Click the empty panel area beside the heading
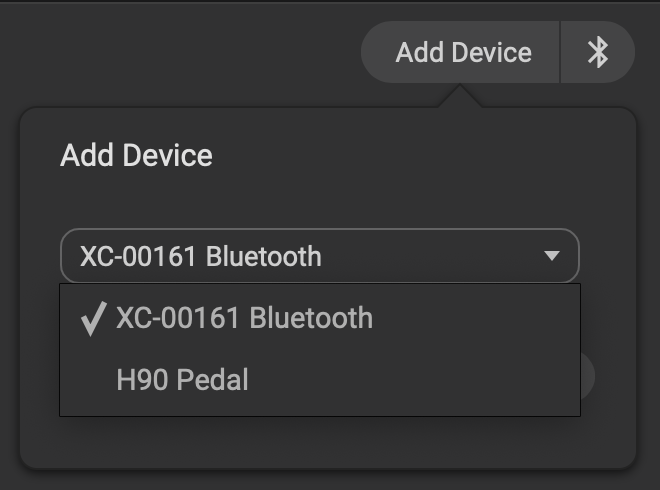This screenshot has height=490, width=660. [x=420, y=156]
